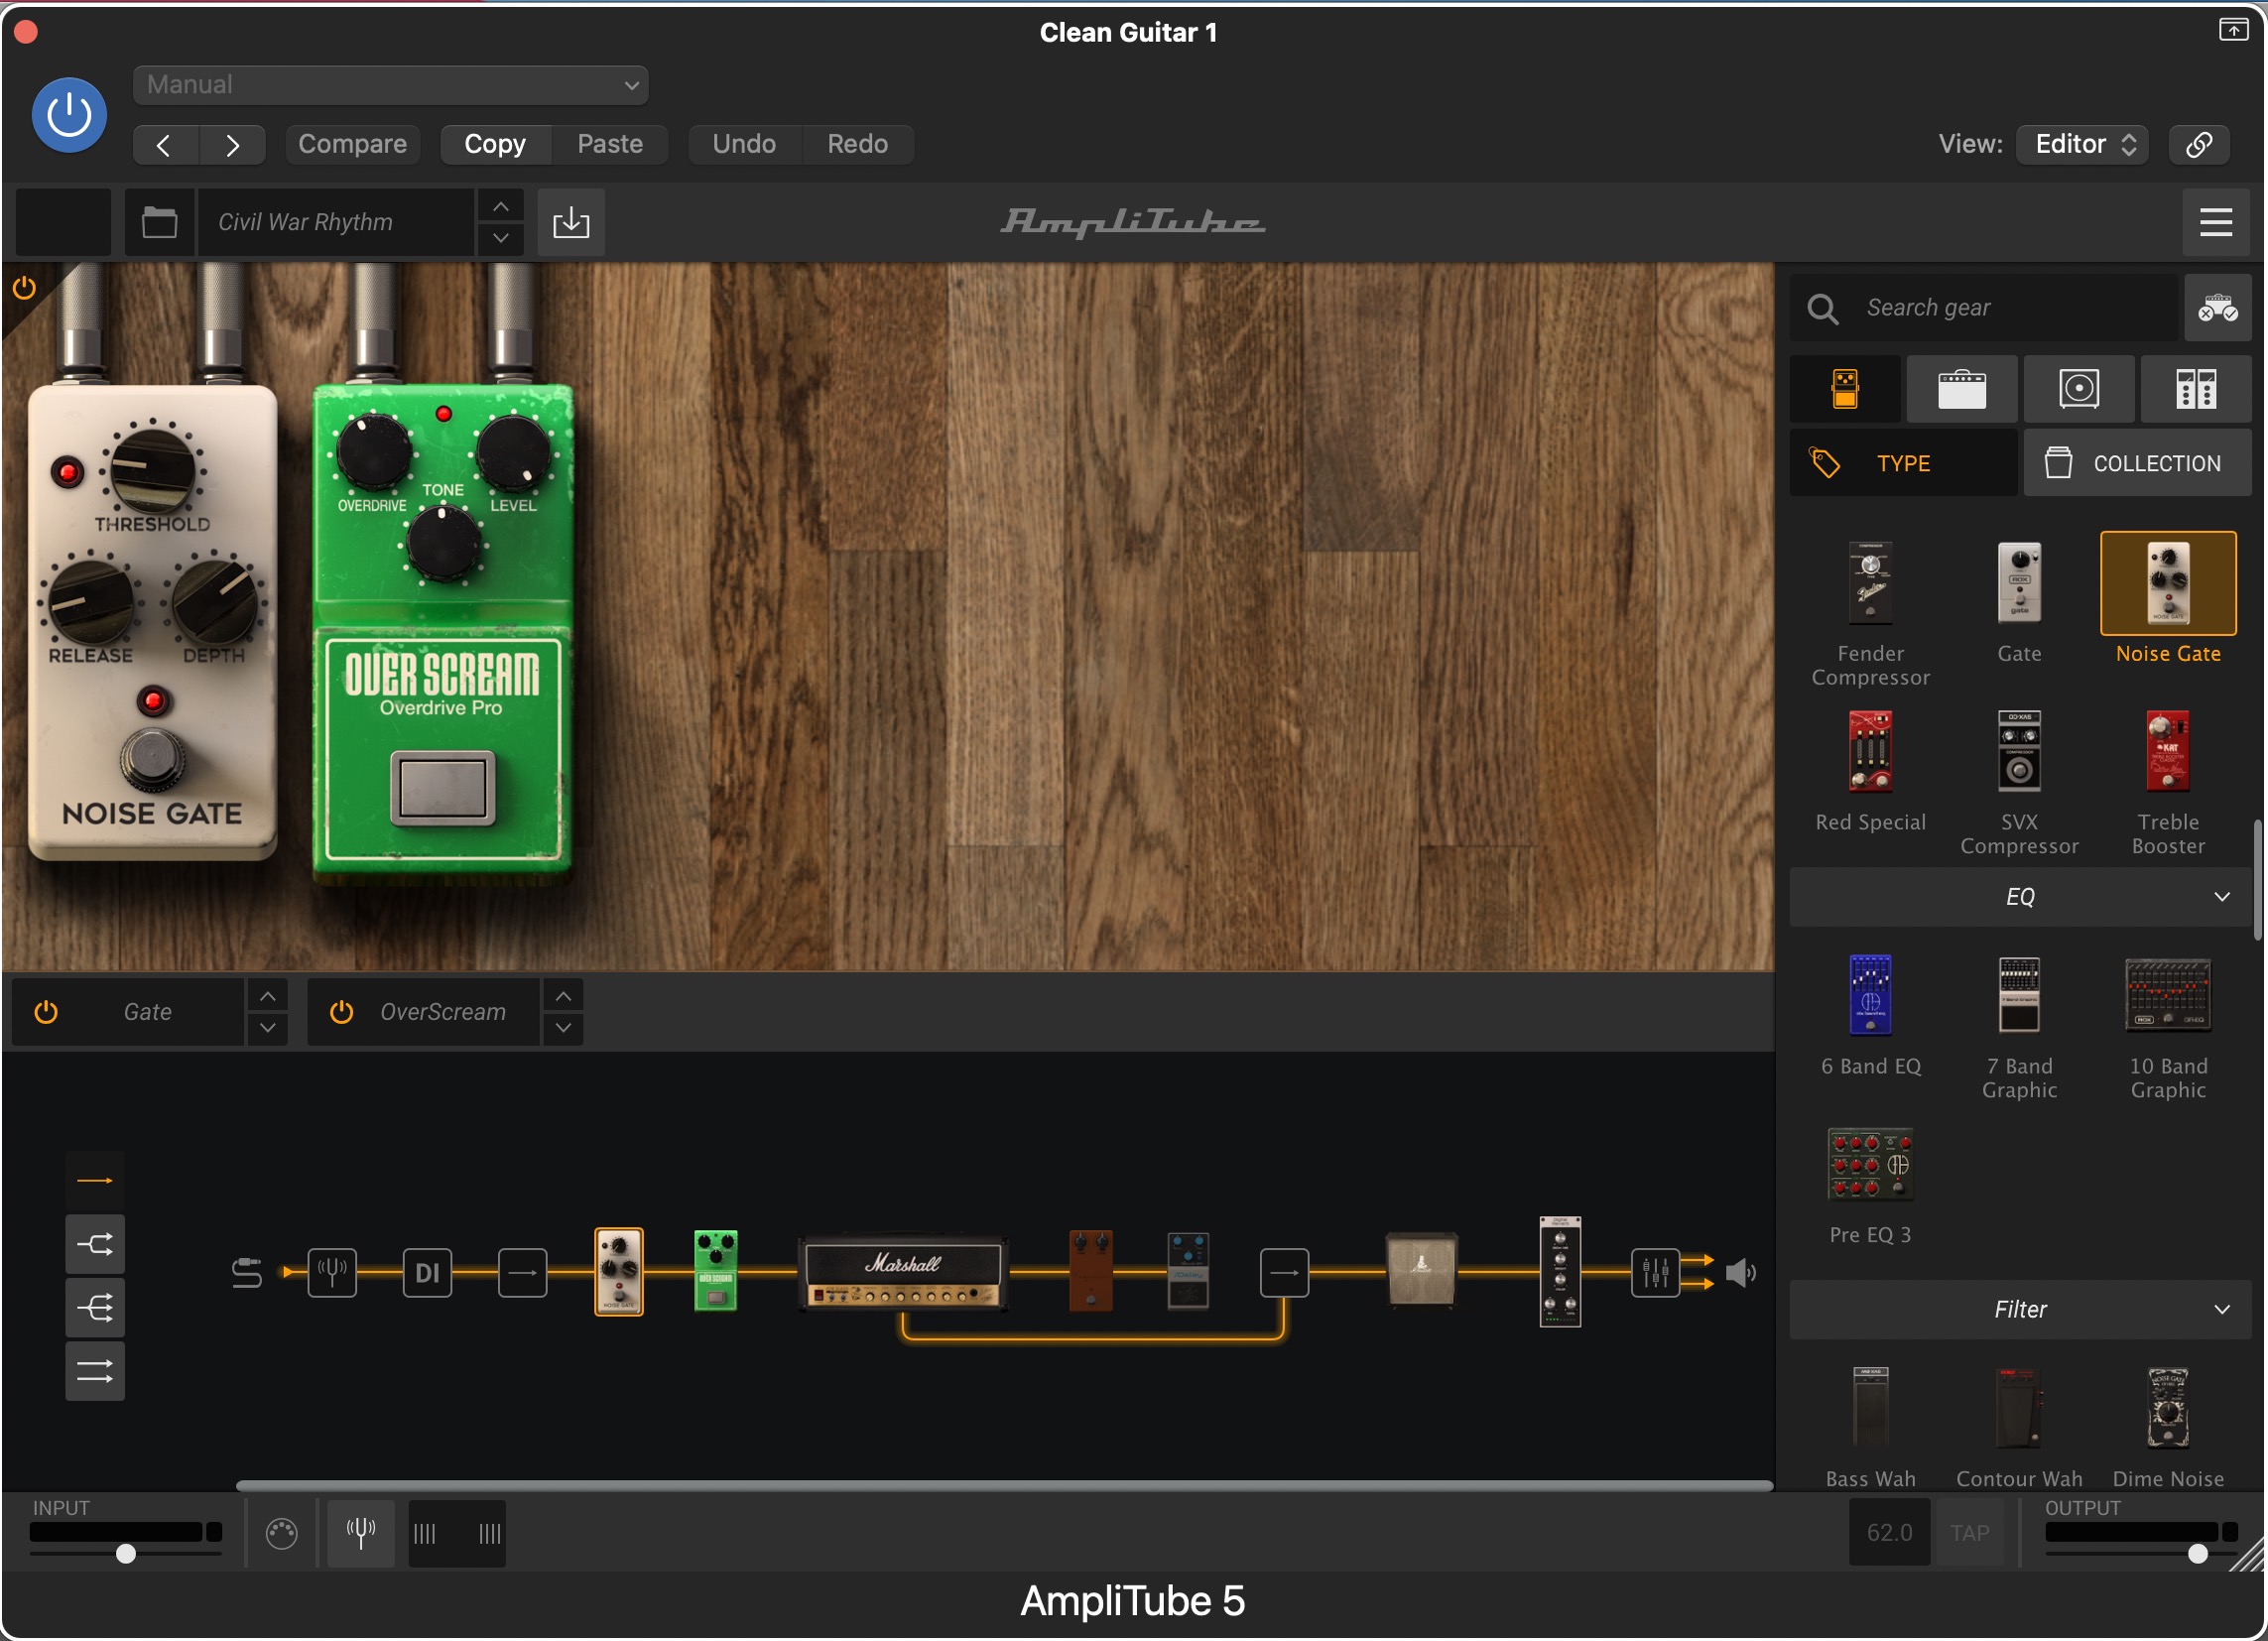2268x1641 pixels.
Task: Toggle the plug-in bypass power button
Action: [69, 115]
